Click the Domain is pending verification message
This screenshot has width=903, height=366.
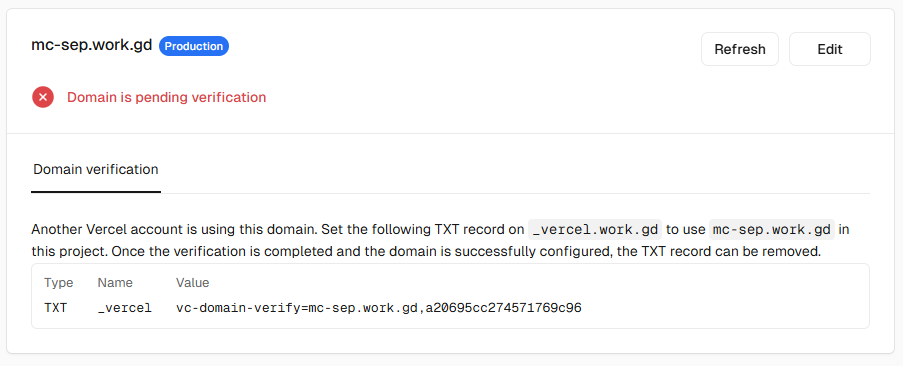pyautogui.click(x=166, y=97)
